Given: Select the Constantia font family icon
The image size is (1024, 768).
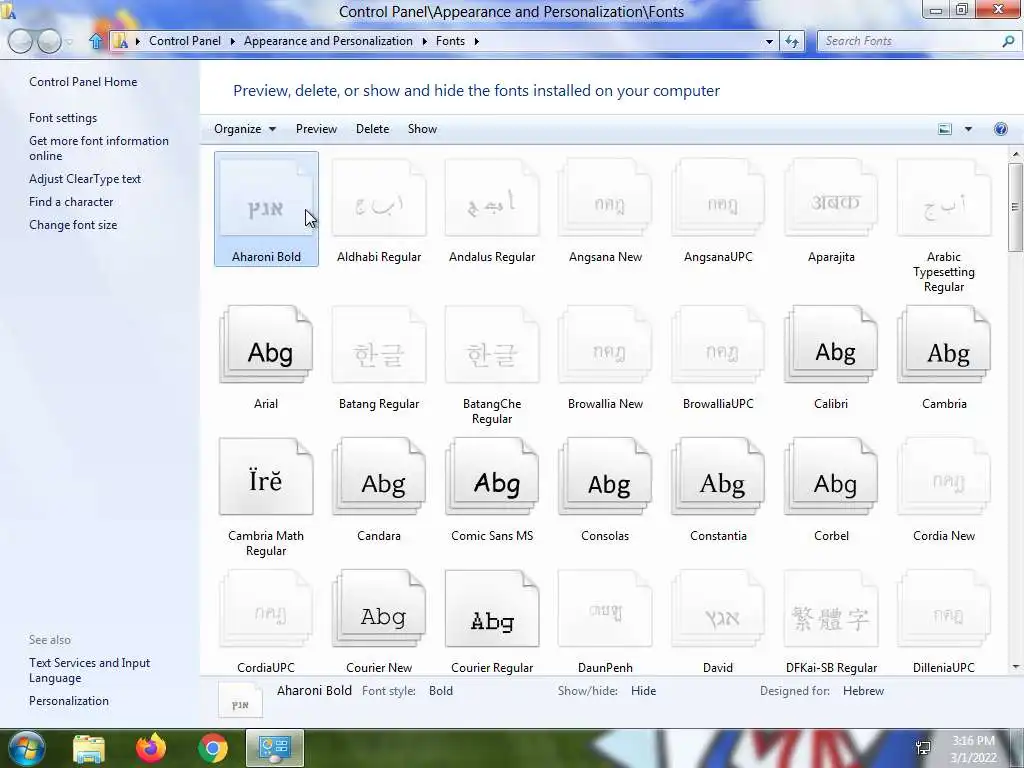Looking at the screenshot, I should [x=718, y=477].
